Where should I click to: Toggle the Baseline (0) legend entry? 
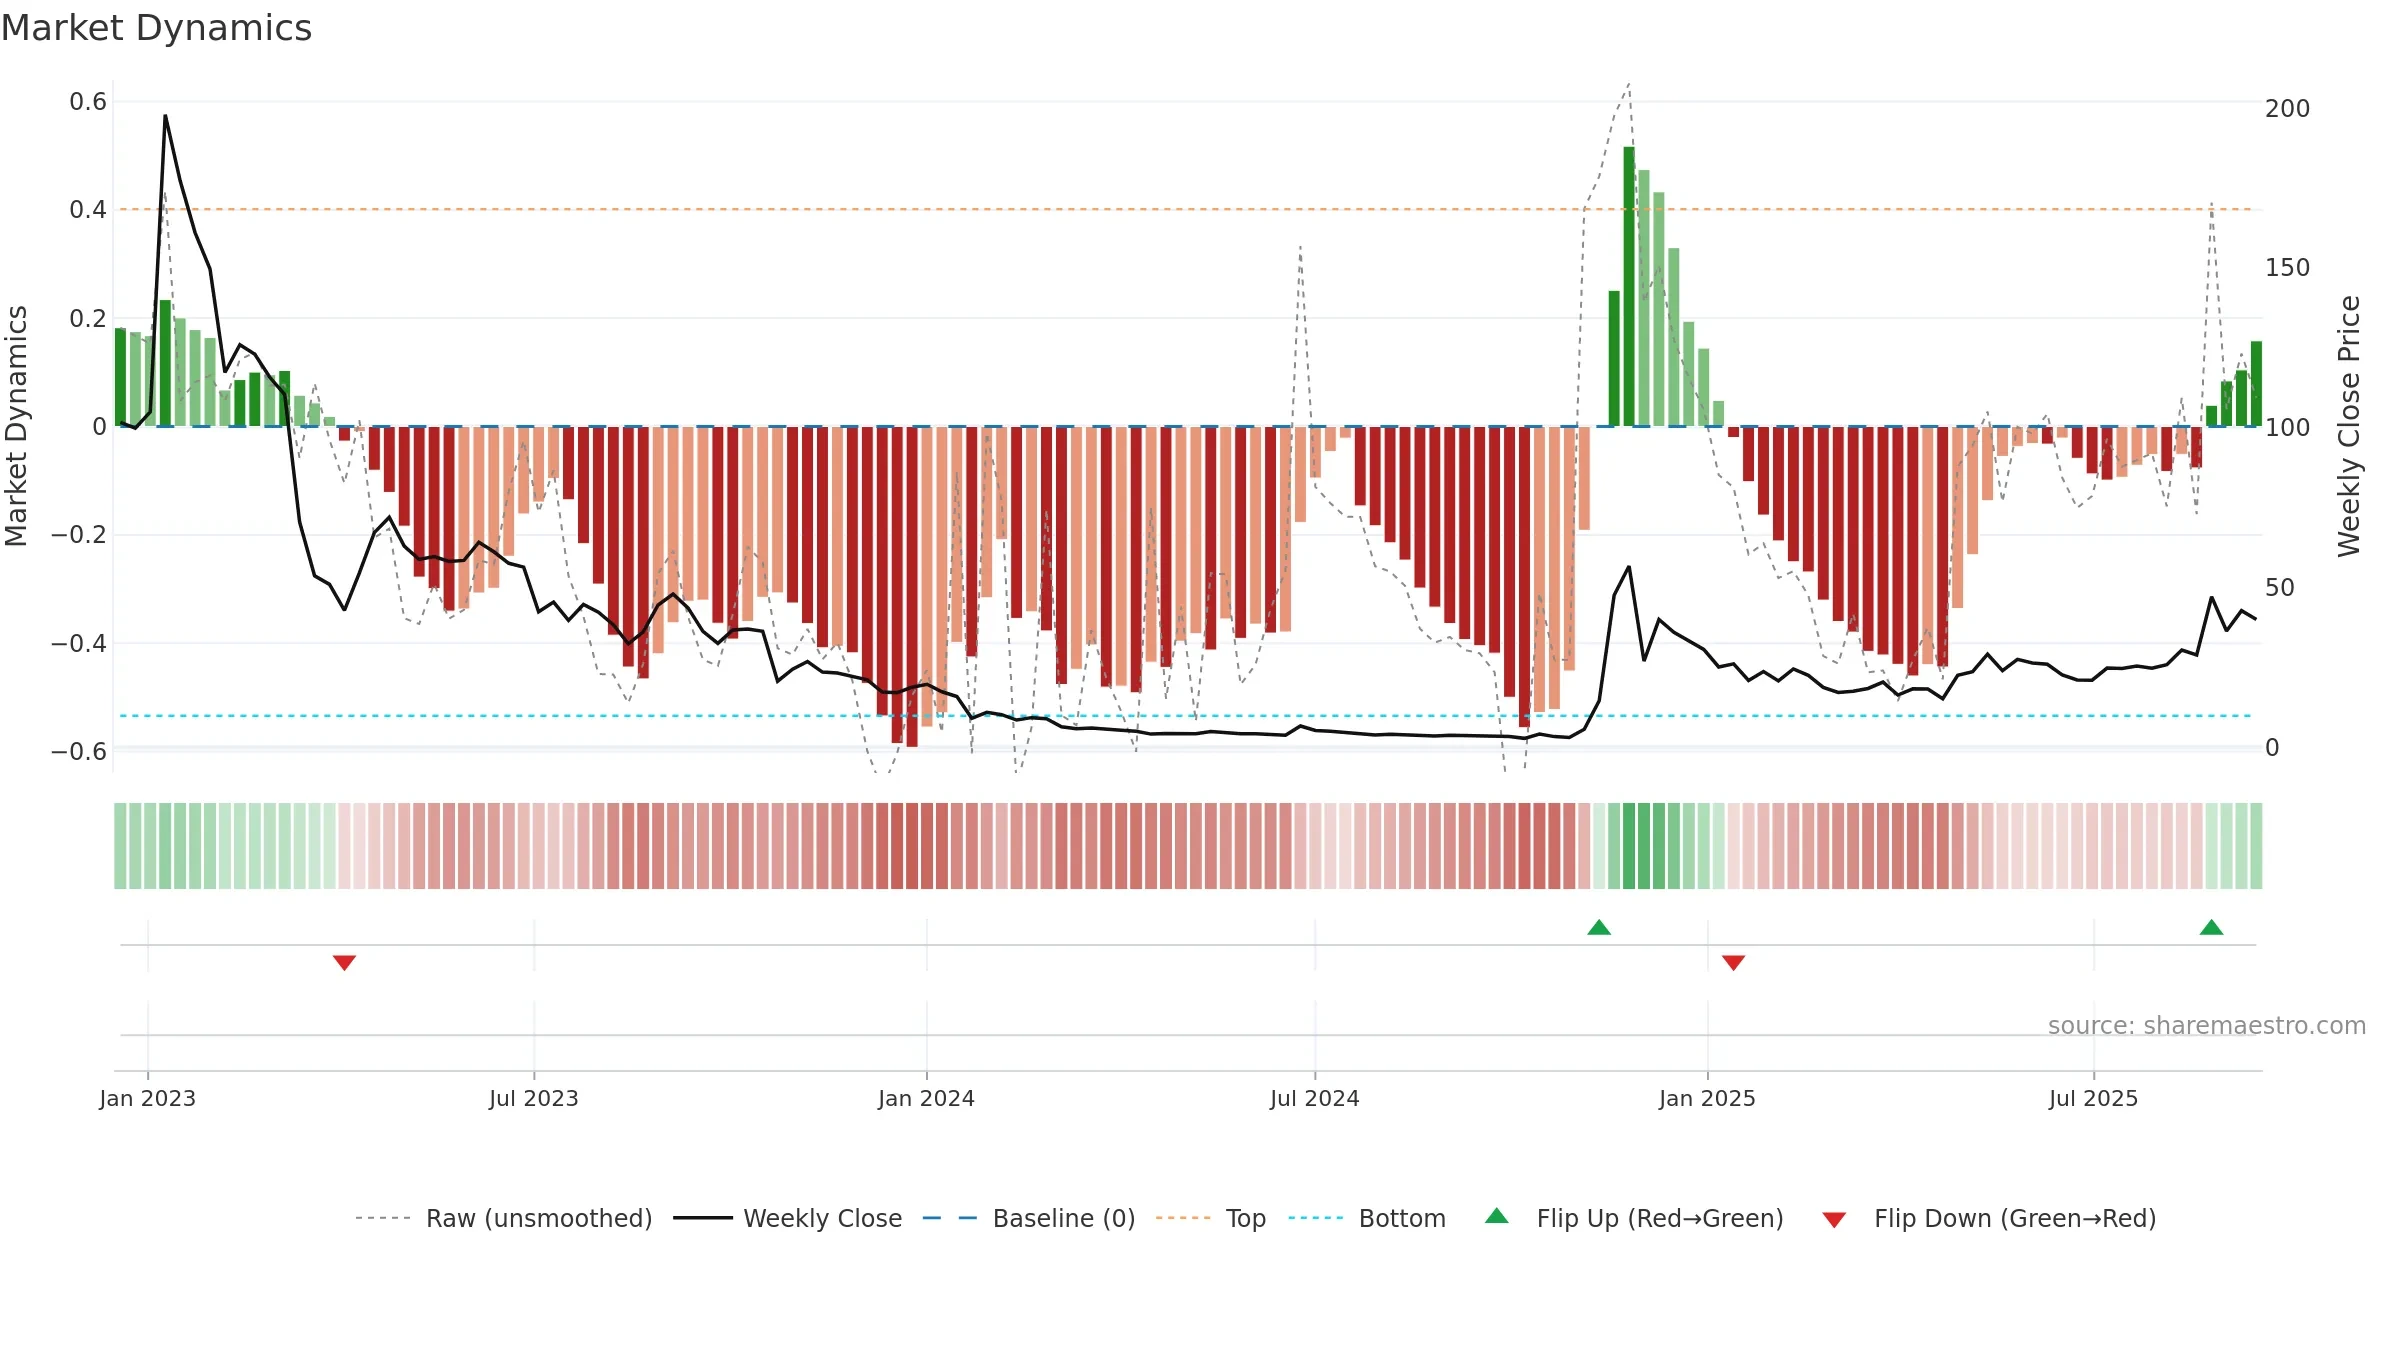point(1029,1218)
